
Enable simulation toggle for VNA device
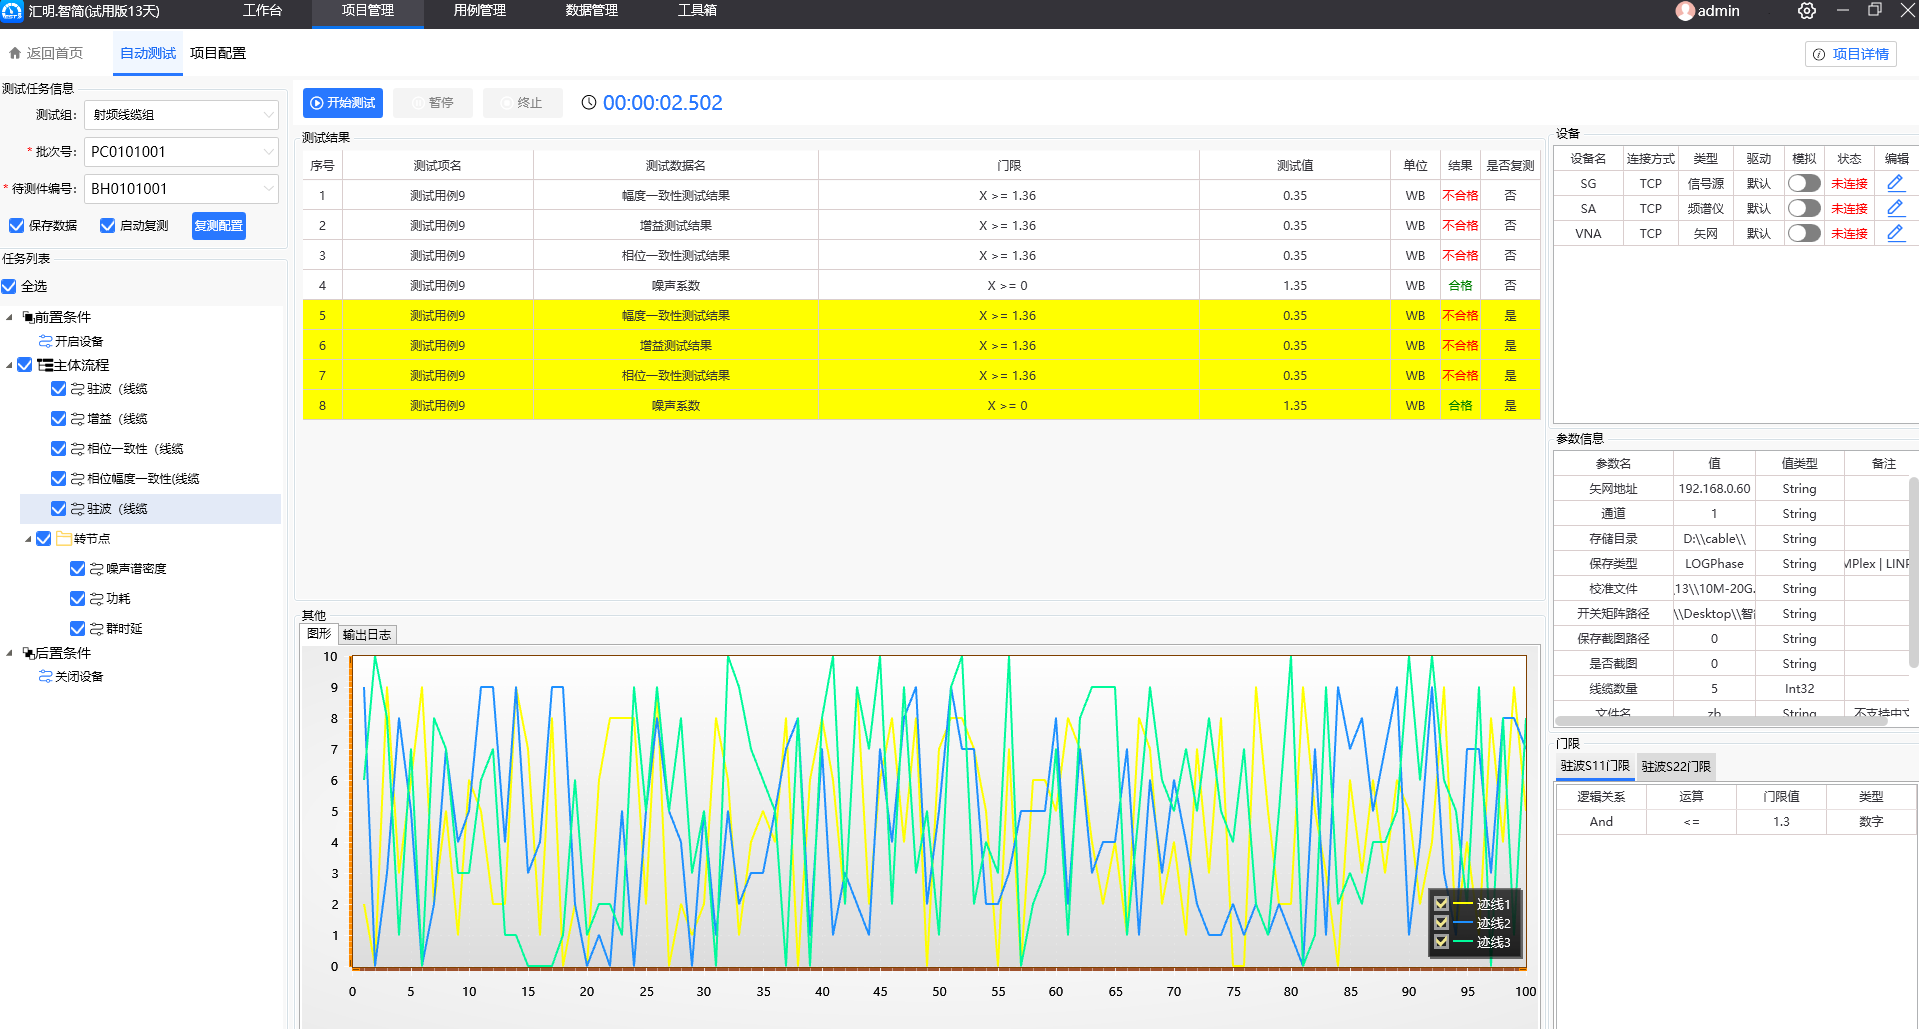(1804, 233)
